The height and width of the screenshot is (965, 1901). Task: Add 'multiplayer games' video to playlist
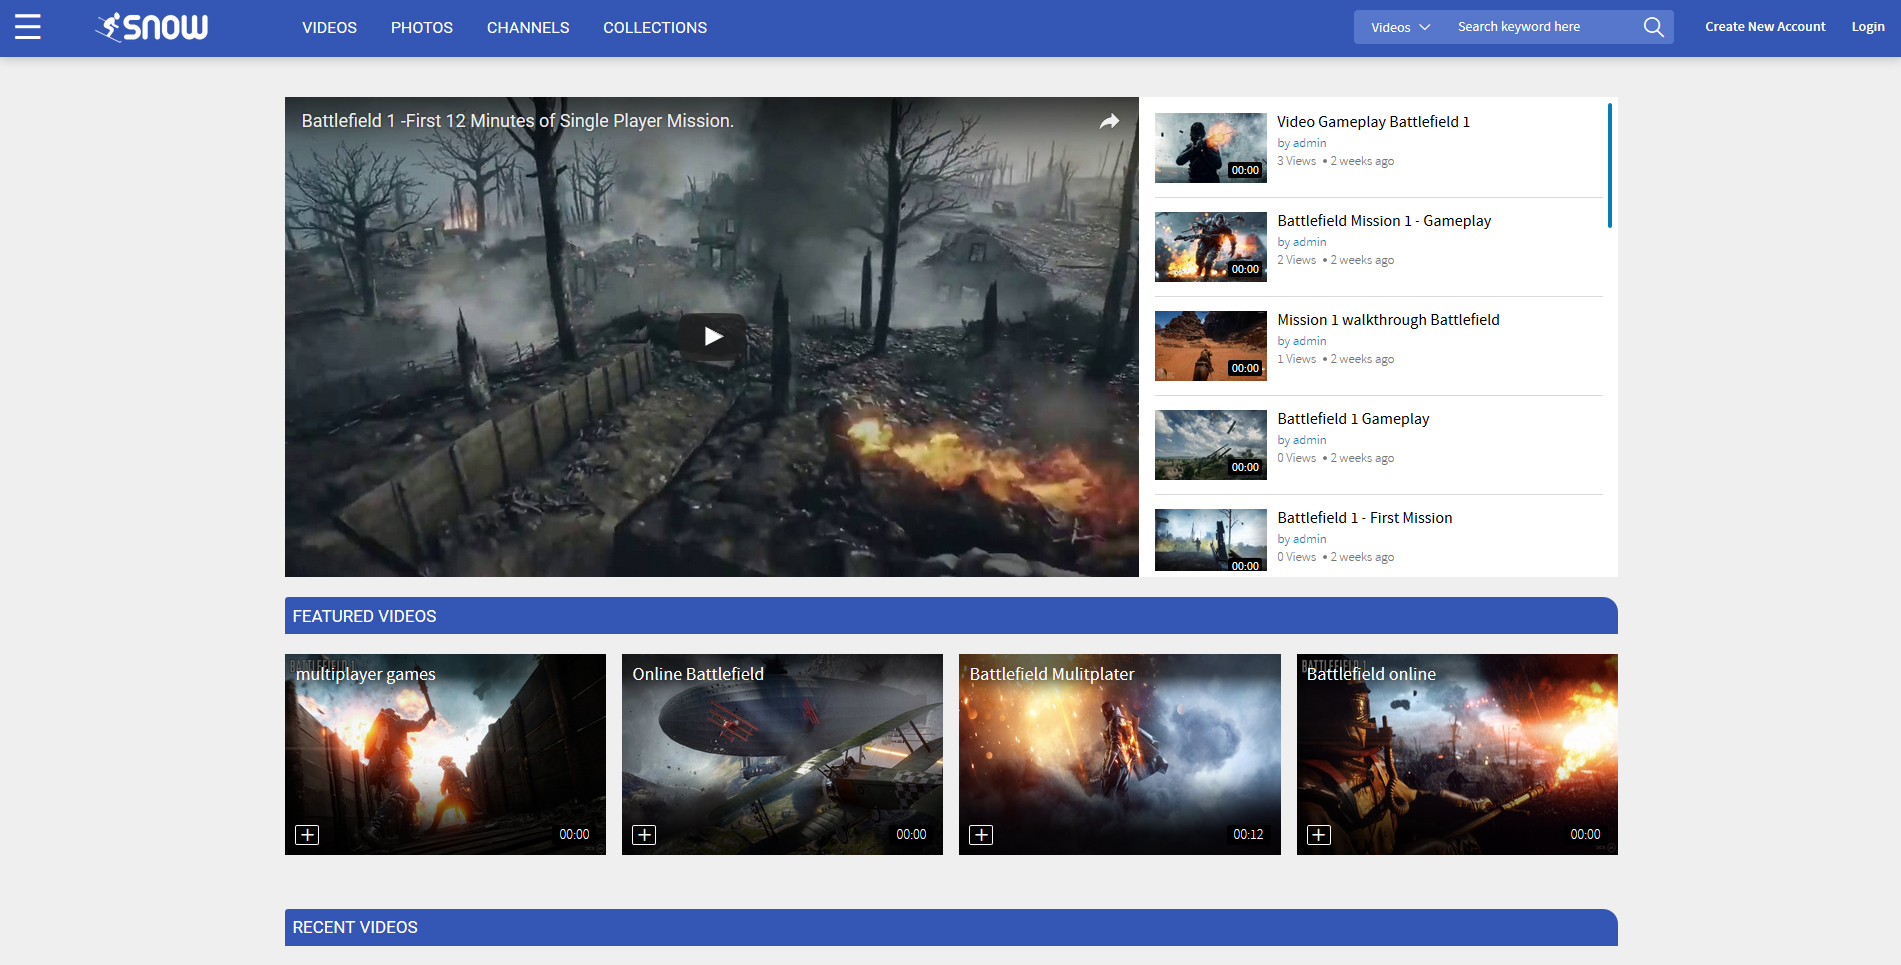[x=307, y=835]
